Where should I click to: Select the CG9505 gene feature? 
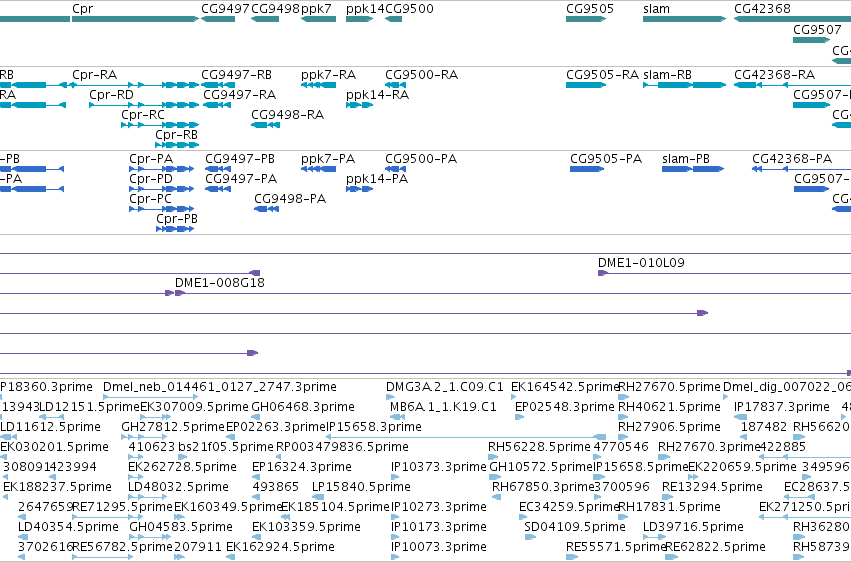(586, 19)
